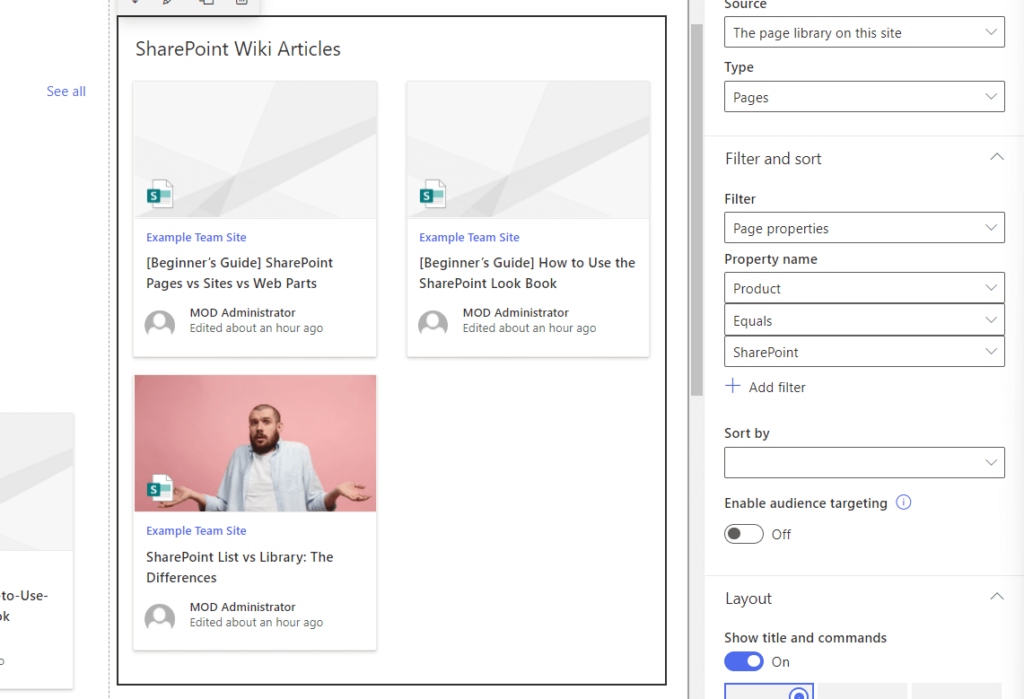1024x699 pixels.
Task: Click the page icon on Look Book card
Action: click(433, 194)
